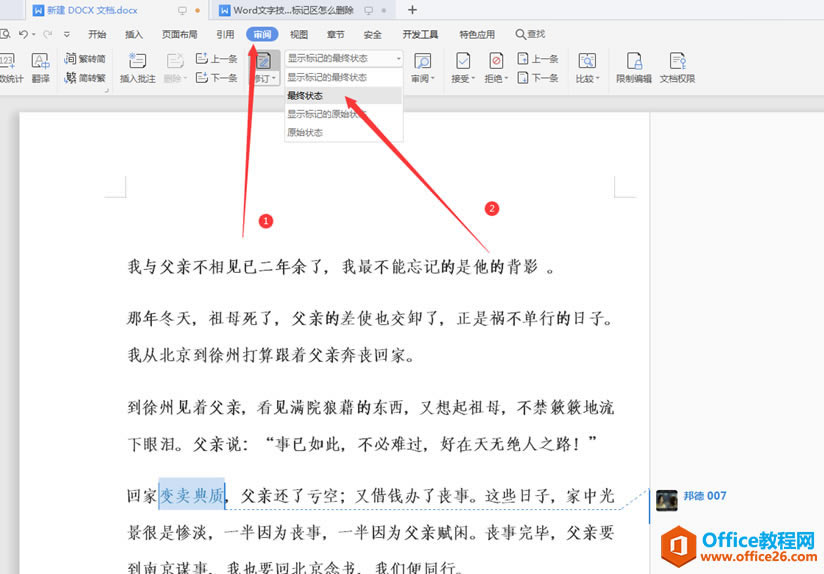Switch to the 视图 ribbon tab
This screenshot has height=574, width=824.
(299, 34)
